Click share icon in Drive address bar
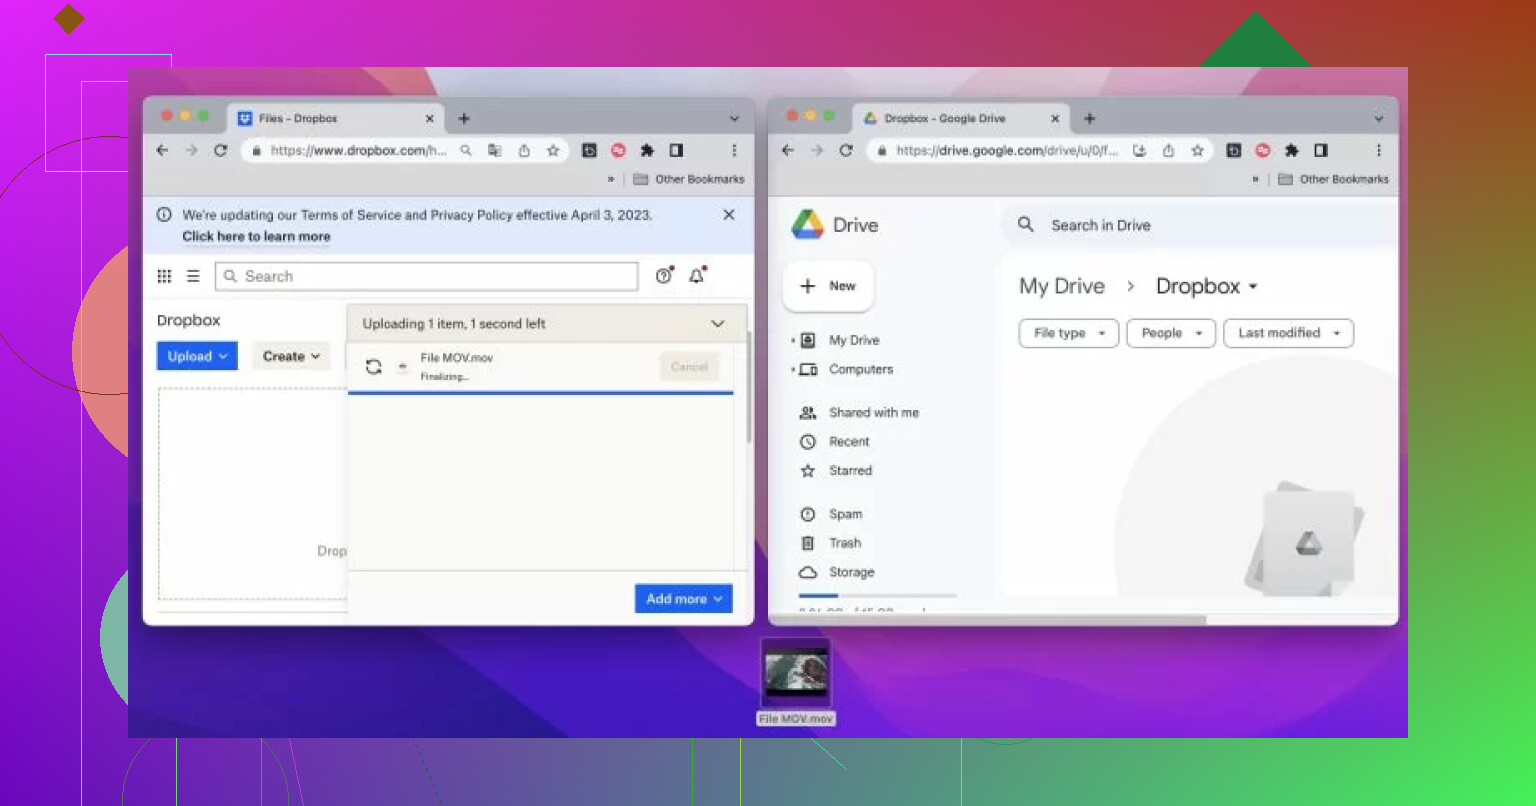1536x806 pixels. pyautogui.click(x=1168, y=150)
